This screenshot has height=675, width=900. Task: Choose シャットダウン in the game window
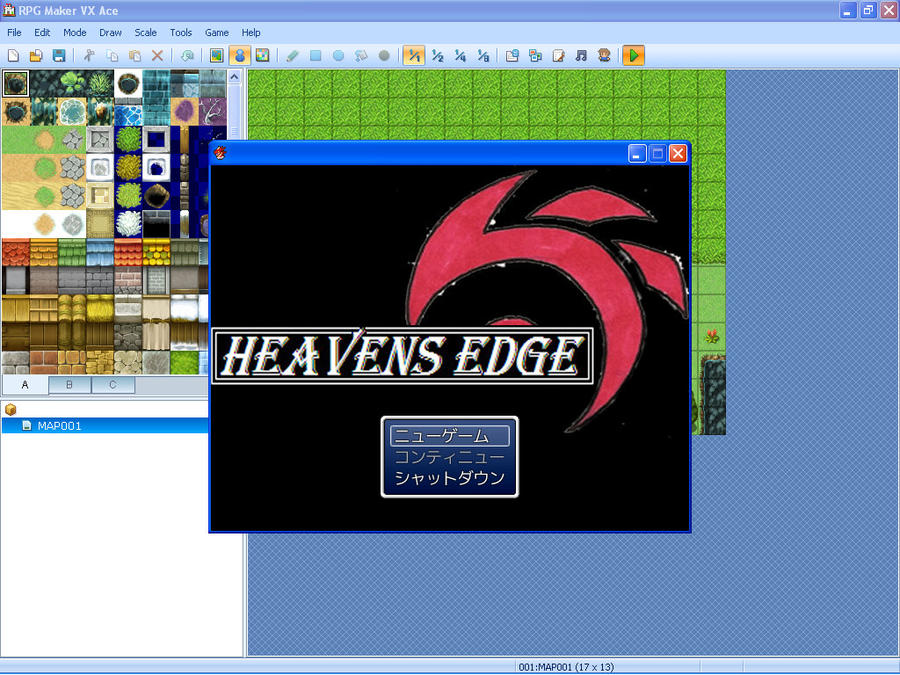pyautogui.click(x=449, y=479)
